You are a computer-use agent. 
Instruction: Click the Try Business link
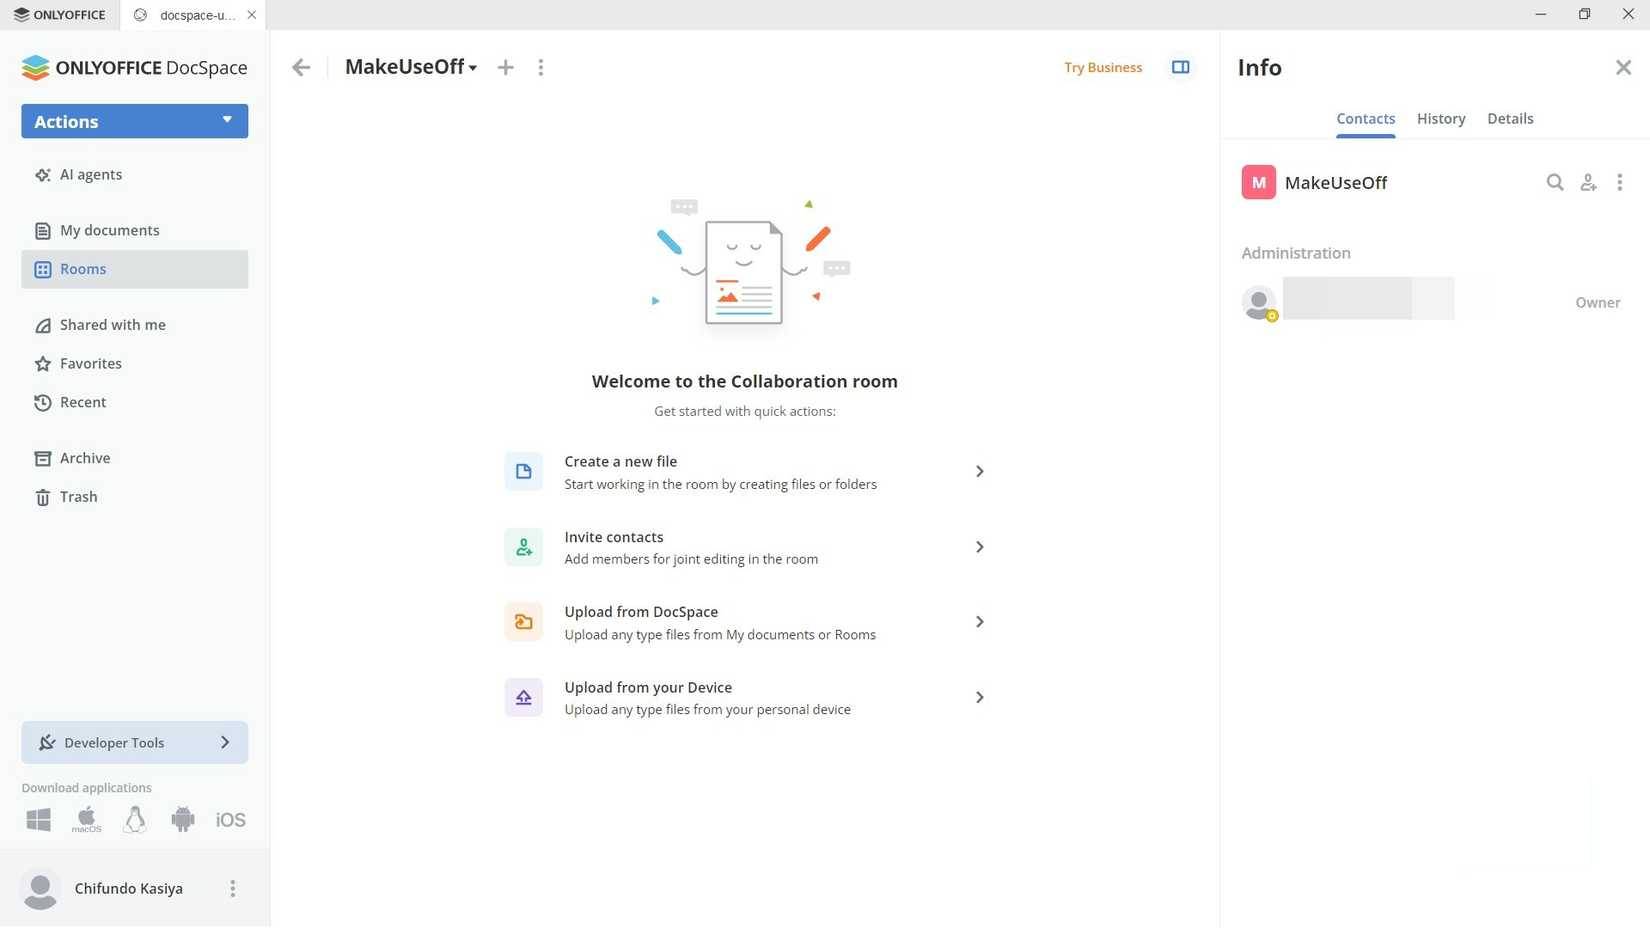pyautogui.click(x=1103, y=68)
